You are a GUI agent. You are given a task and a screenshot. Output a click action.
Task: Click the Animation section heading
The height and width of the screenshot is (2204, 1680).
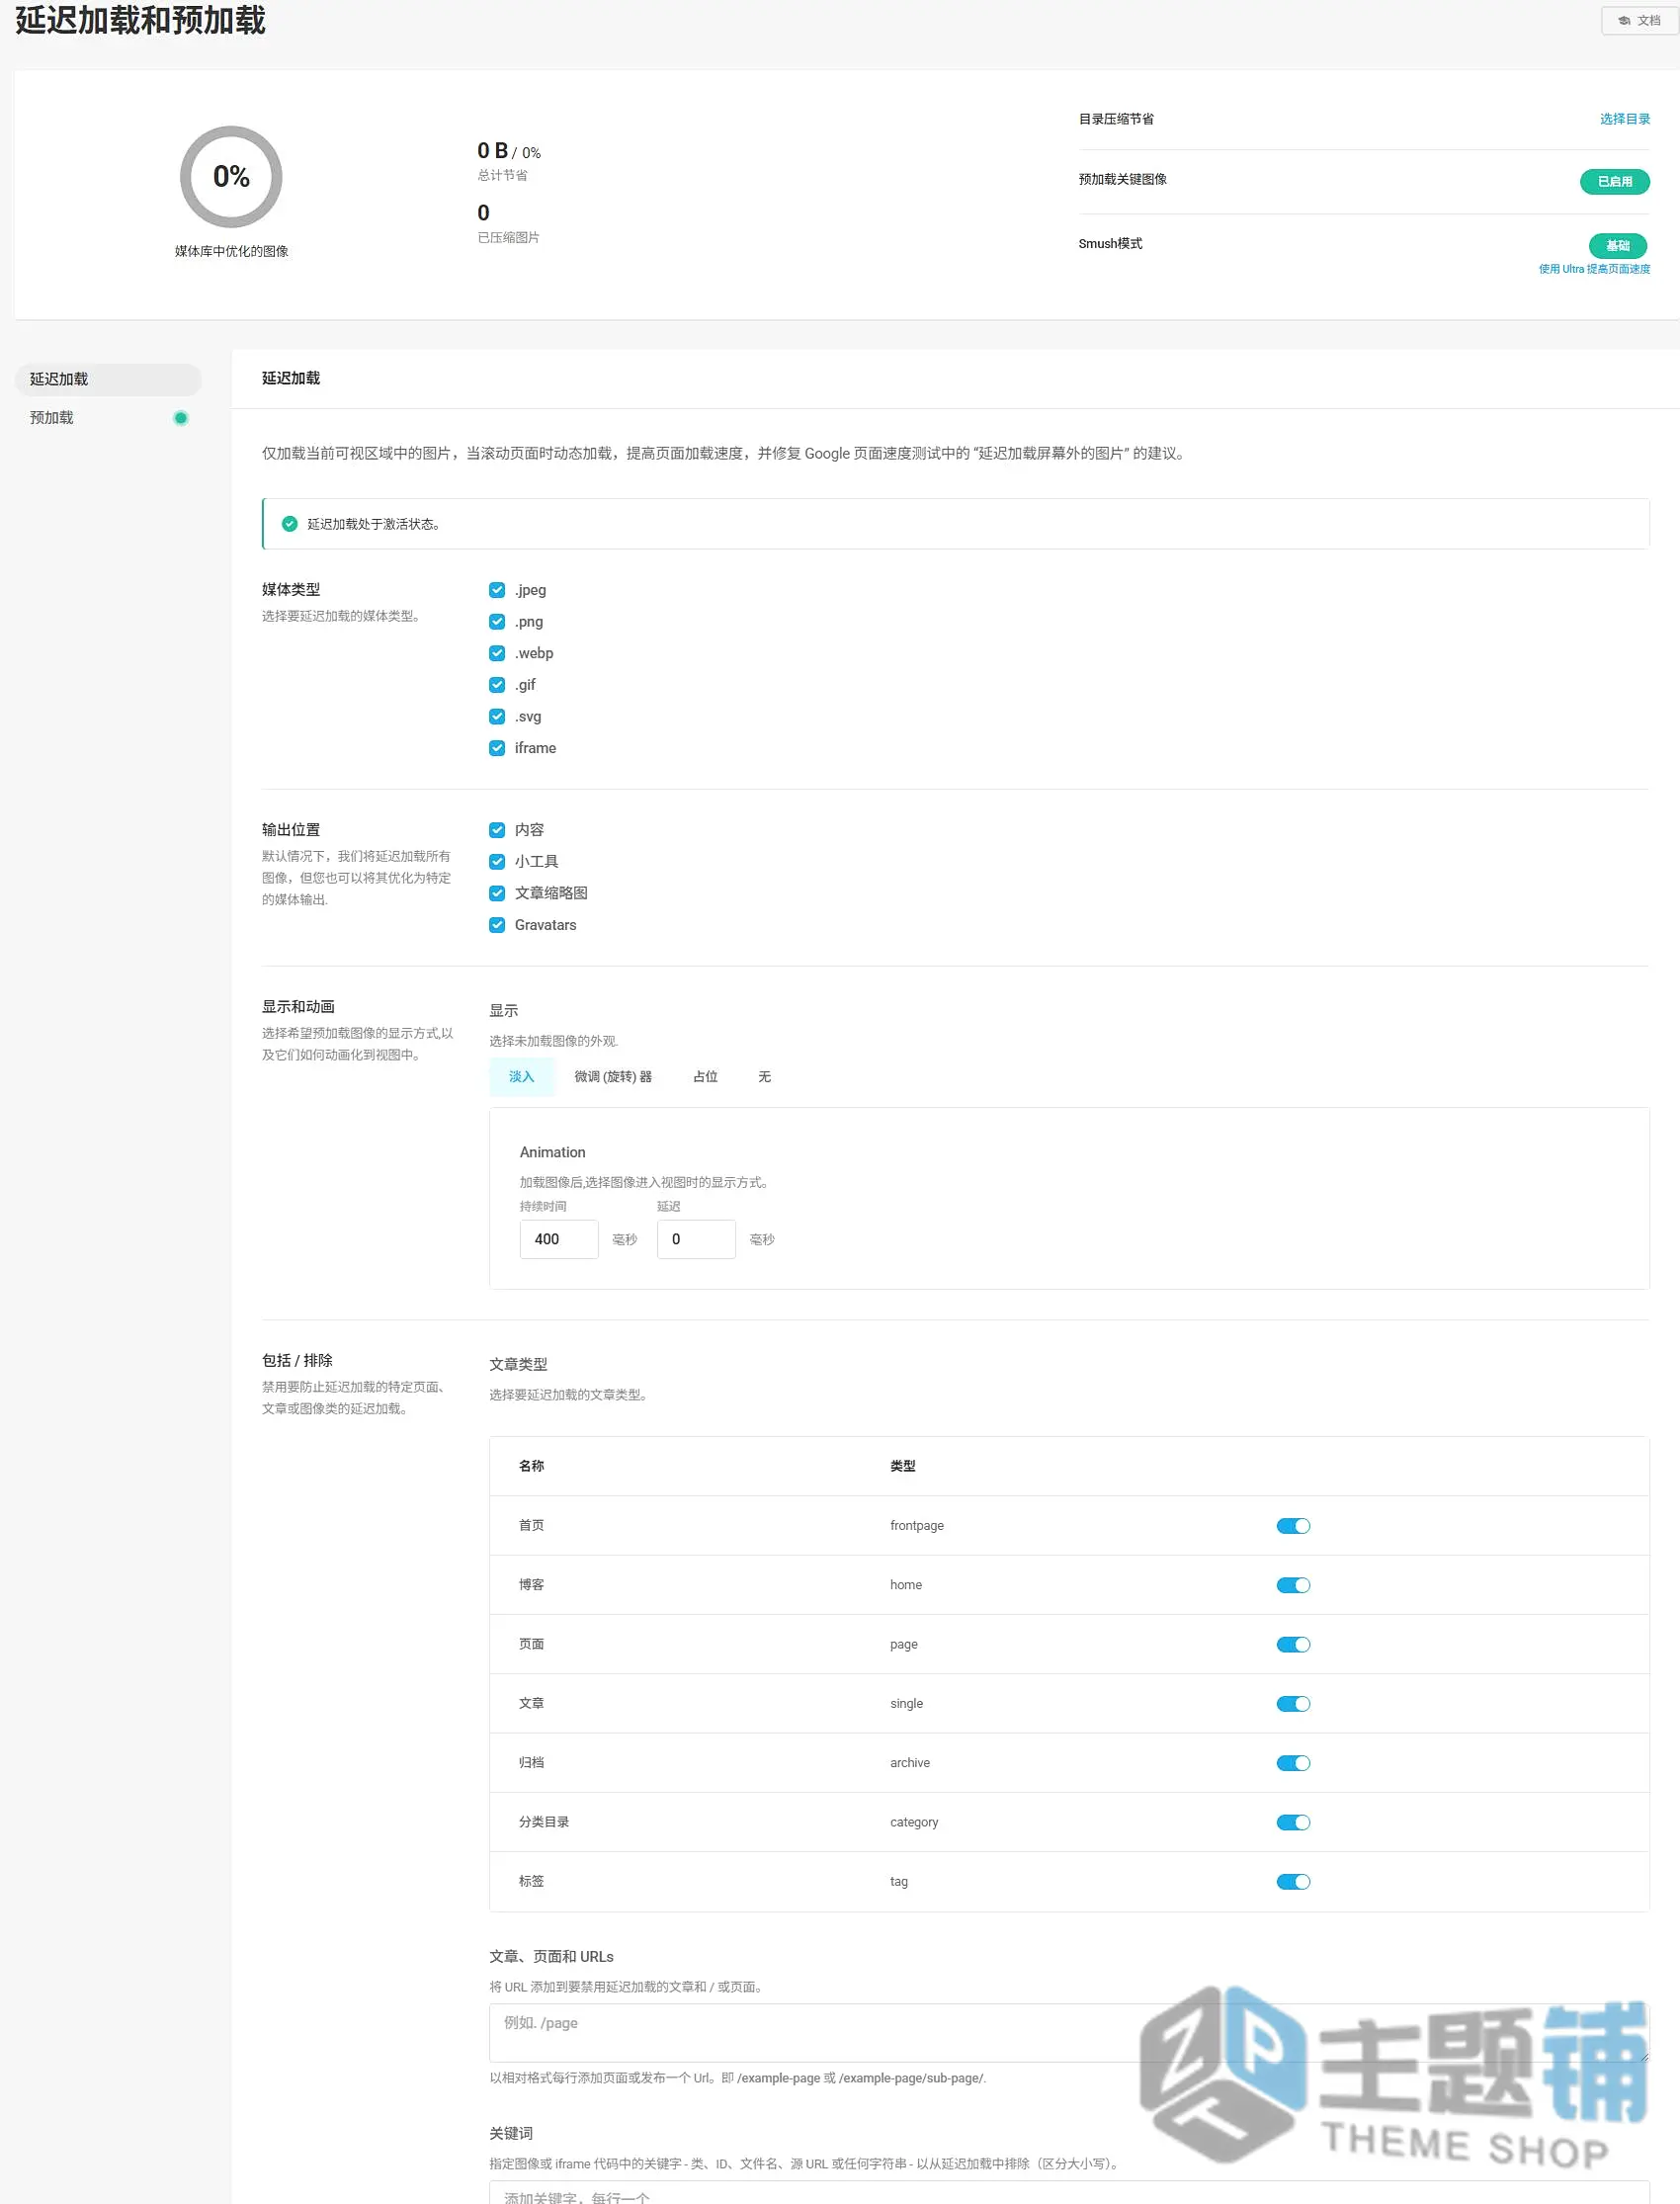pos(552,1152)
